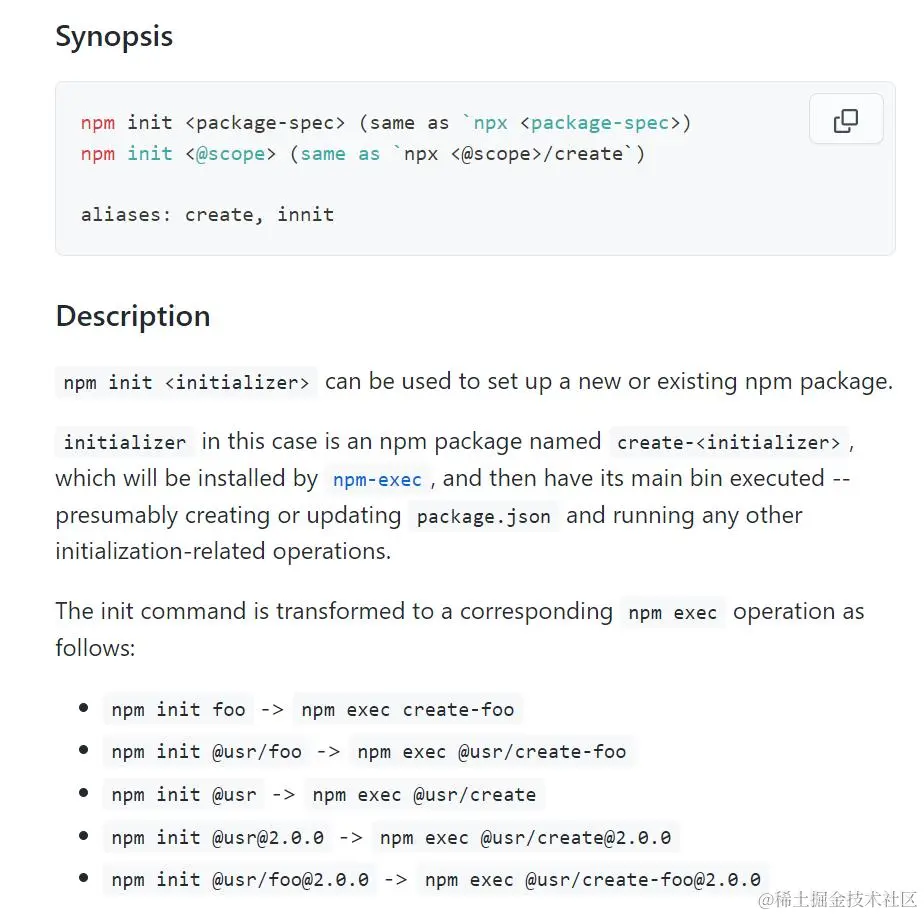Click the "npm init @usr/foo@2.0.0" snippet
Viewport: 924px width, 916px height.
(240, 880)
